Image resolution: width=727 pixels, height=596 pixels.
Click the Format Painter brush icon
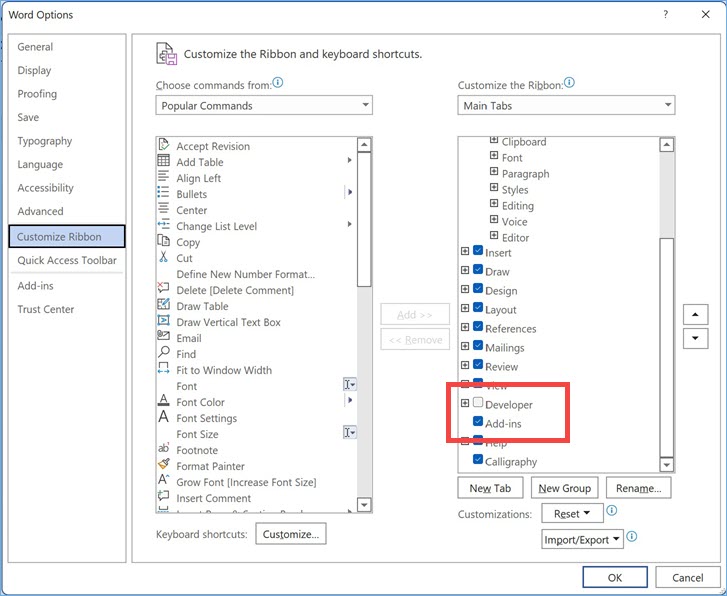(164, 466)
